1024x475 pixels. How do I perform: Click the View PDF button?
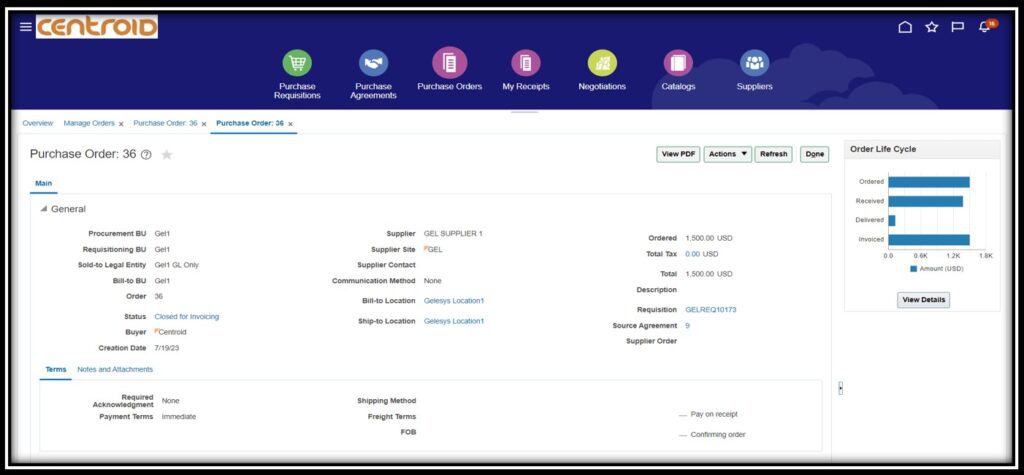(x=678, y=154)
